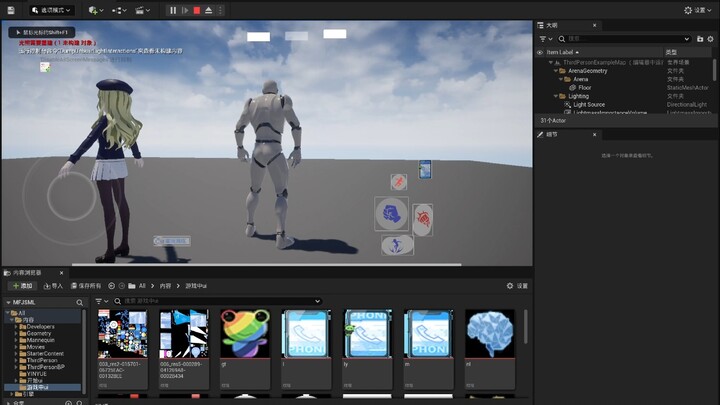Toggle the visibility eye column header

coord(540,52)
